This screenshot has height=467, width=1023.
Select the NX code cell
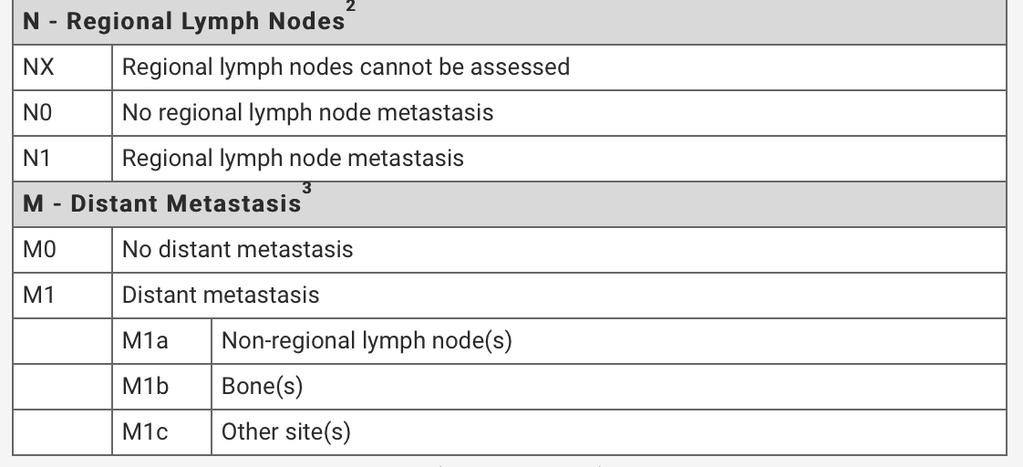pyautogui.click(x=63, y=67)
